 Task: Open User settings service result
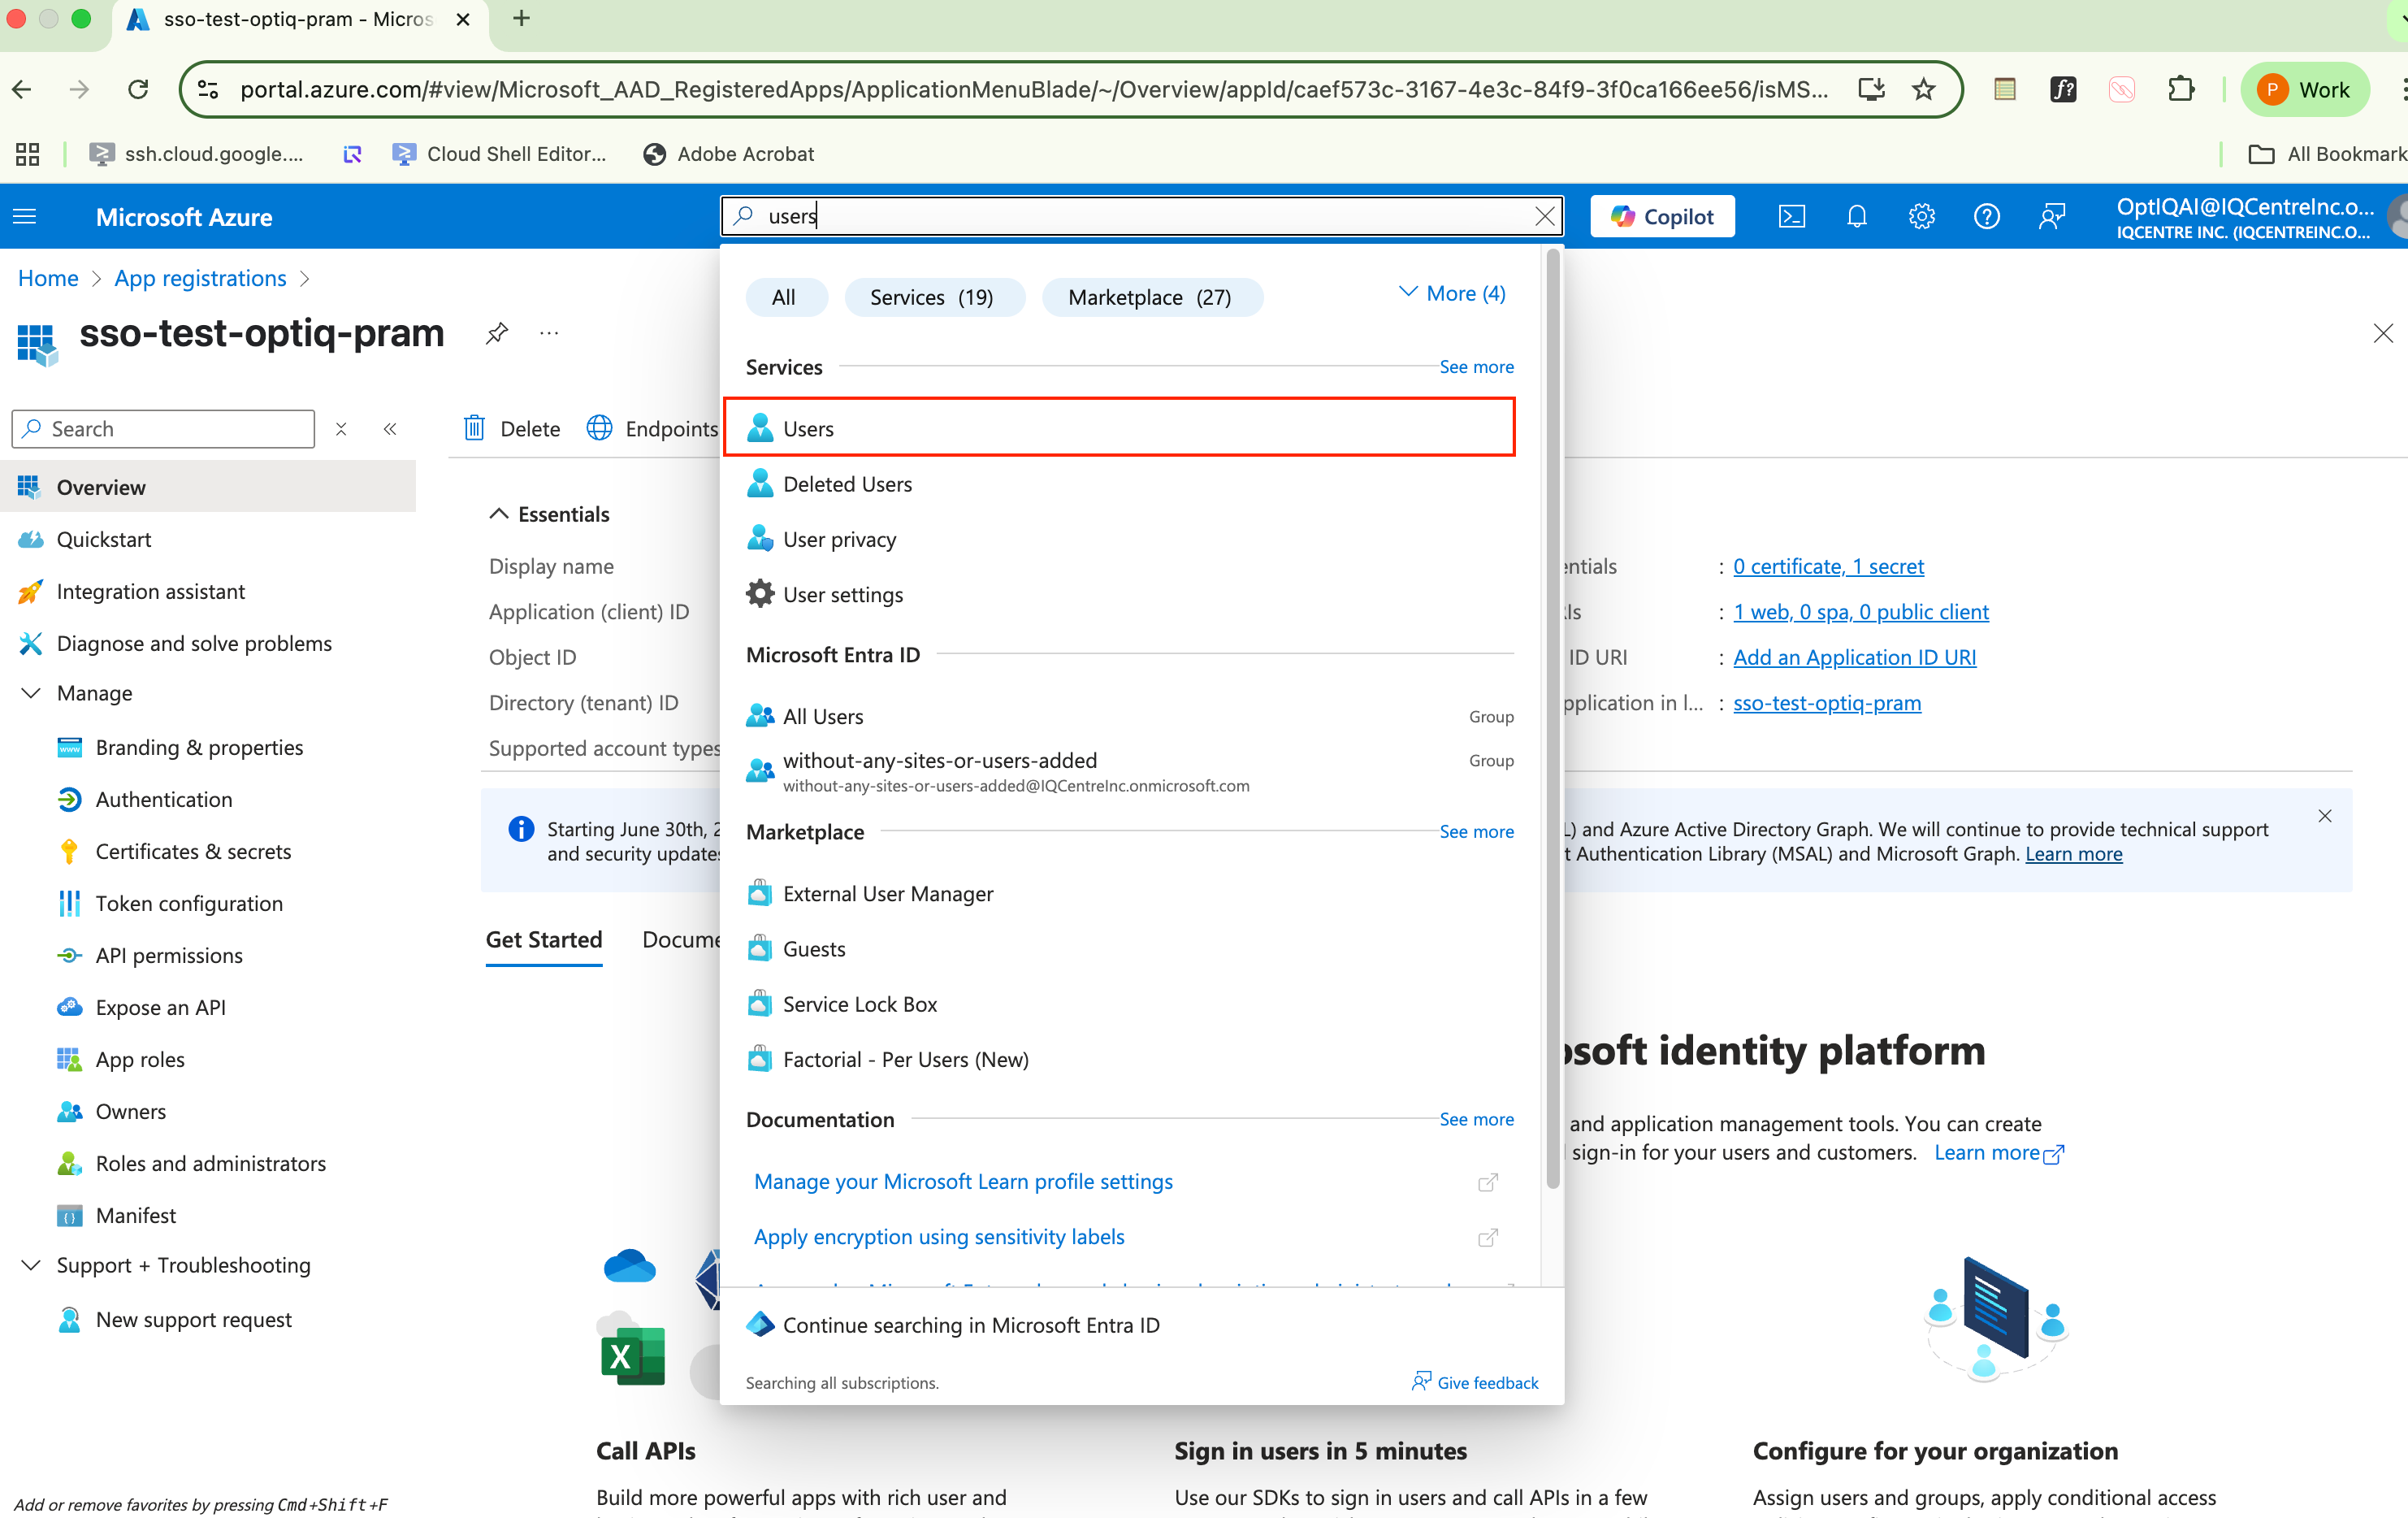click(1130, 595)
